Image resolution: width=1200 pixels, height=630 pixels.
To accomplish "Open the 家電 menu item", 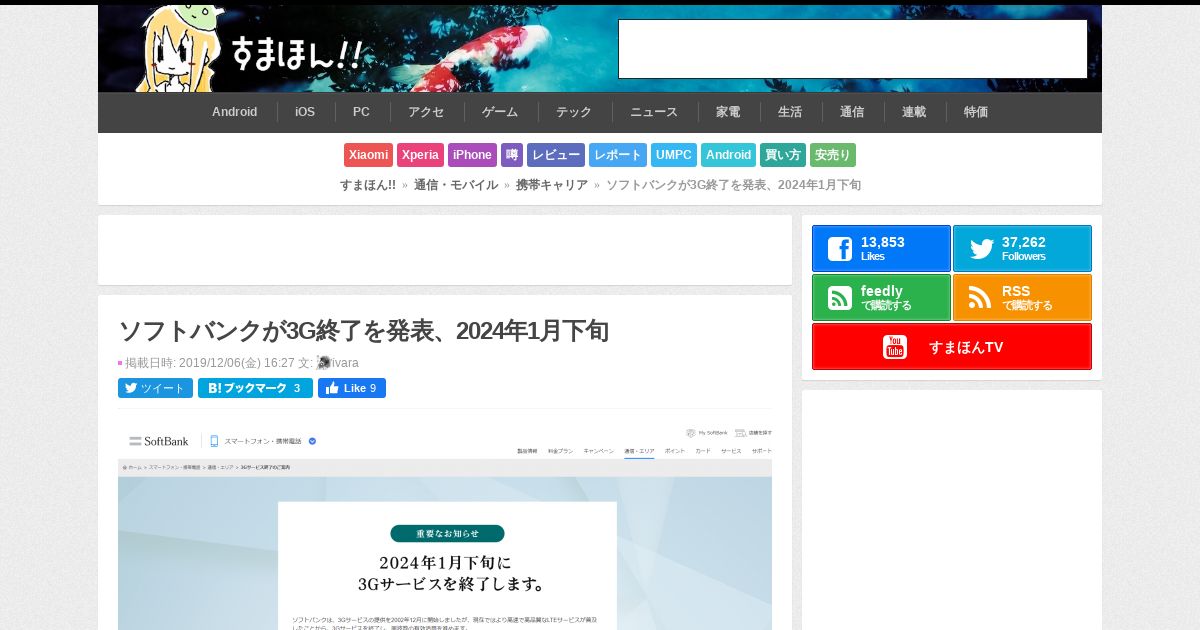I will [728, 112].
